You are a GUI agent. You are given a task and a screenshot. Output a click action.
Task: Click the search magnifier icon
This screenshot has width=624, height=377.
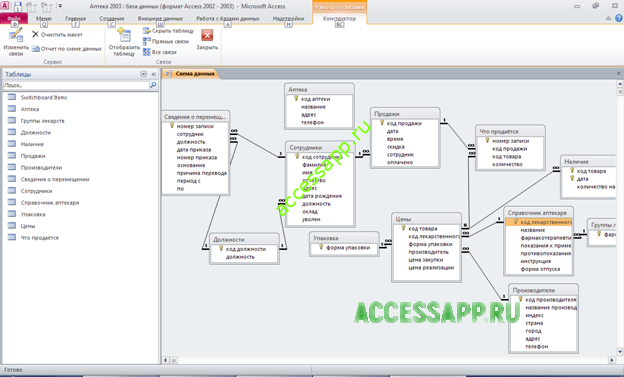coord(153,85)
